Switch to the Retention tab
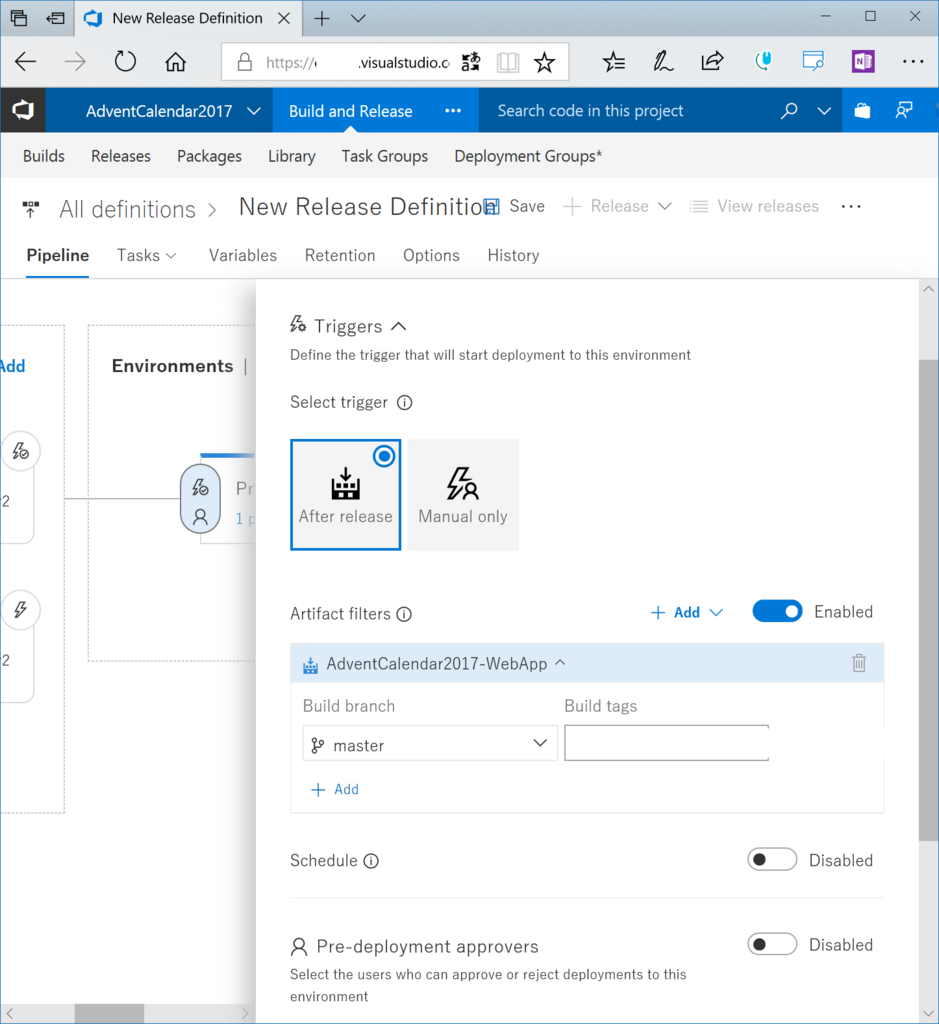This screenshot has height=1024, width=939. click(340, 255)
